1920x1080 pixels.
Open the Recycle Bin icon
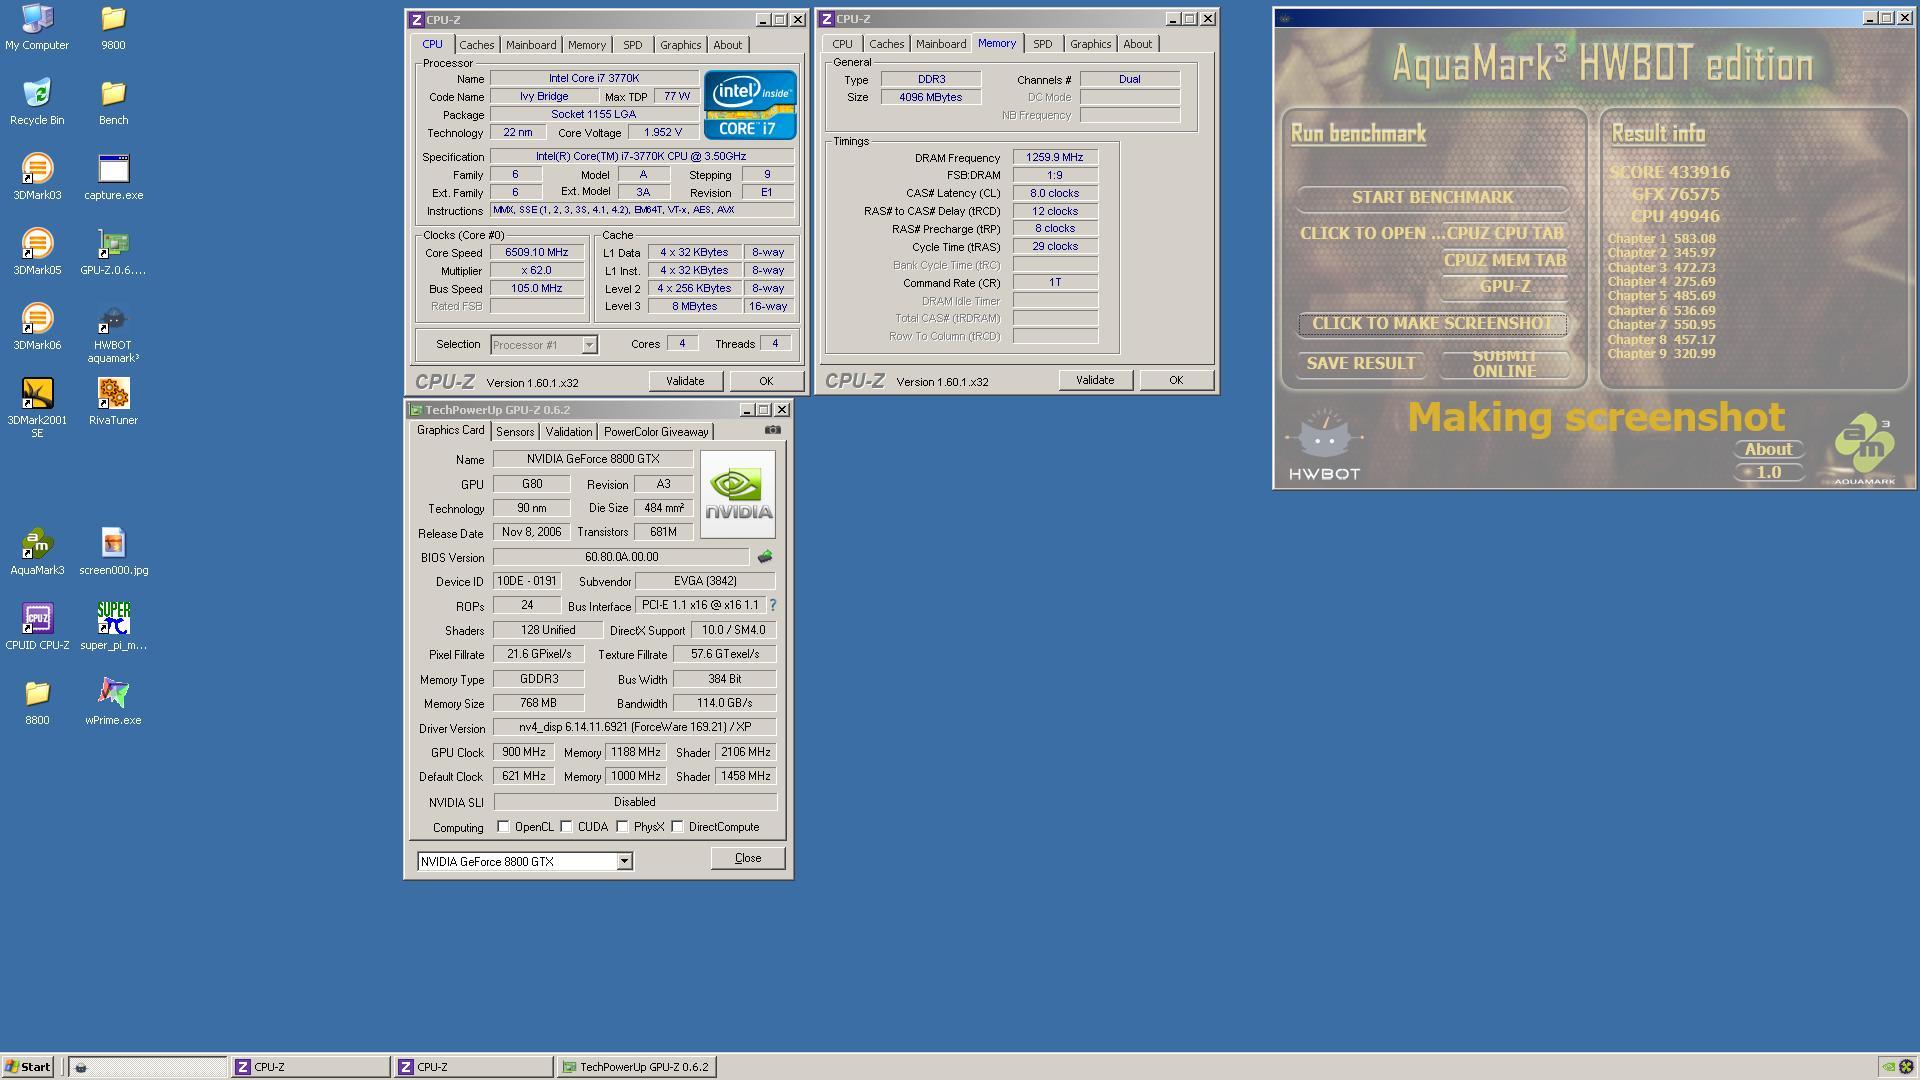click(x=37, y=102)
